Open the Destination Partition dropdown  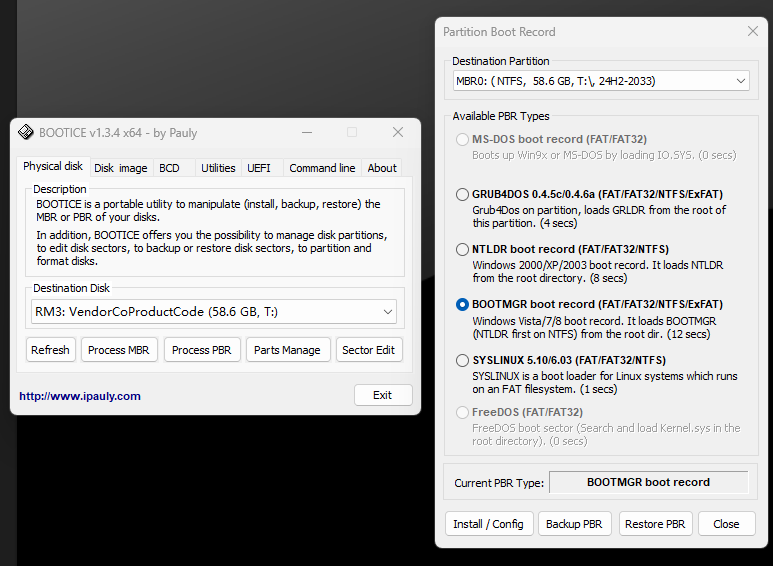(x=601, y=81)
